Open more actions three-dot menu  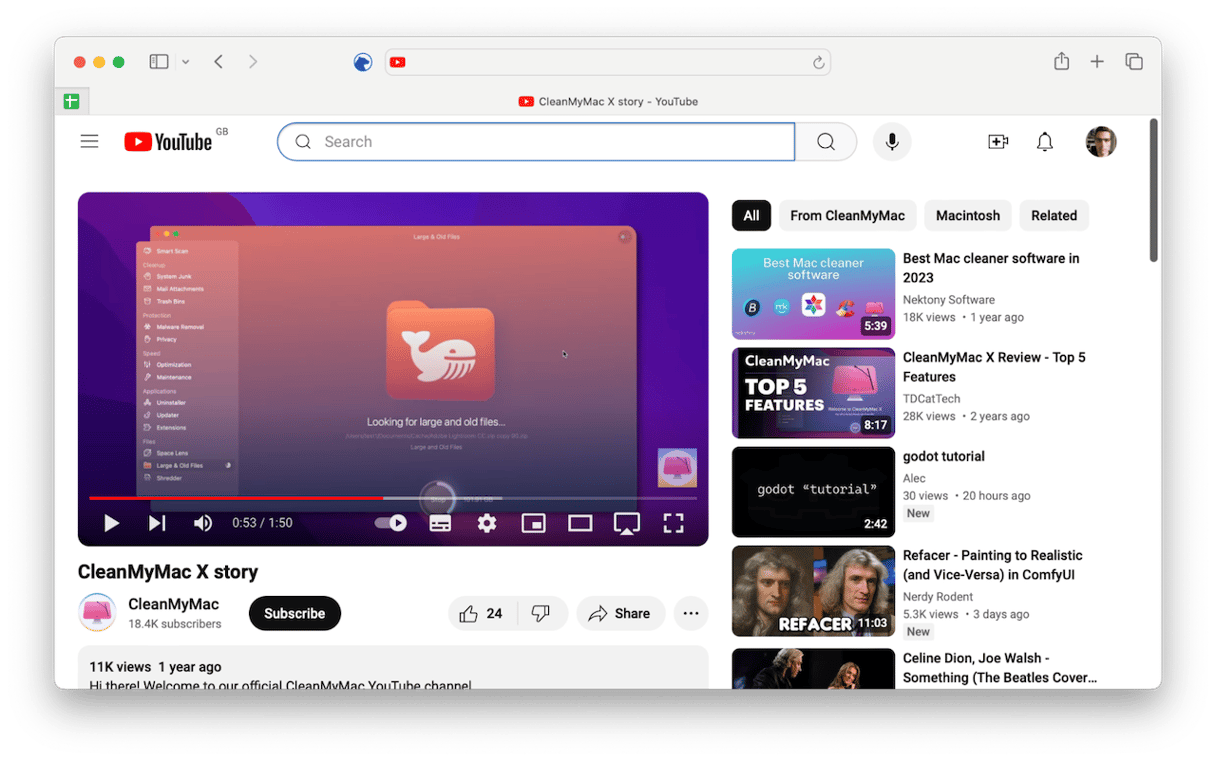[690, 613]
